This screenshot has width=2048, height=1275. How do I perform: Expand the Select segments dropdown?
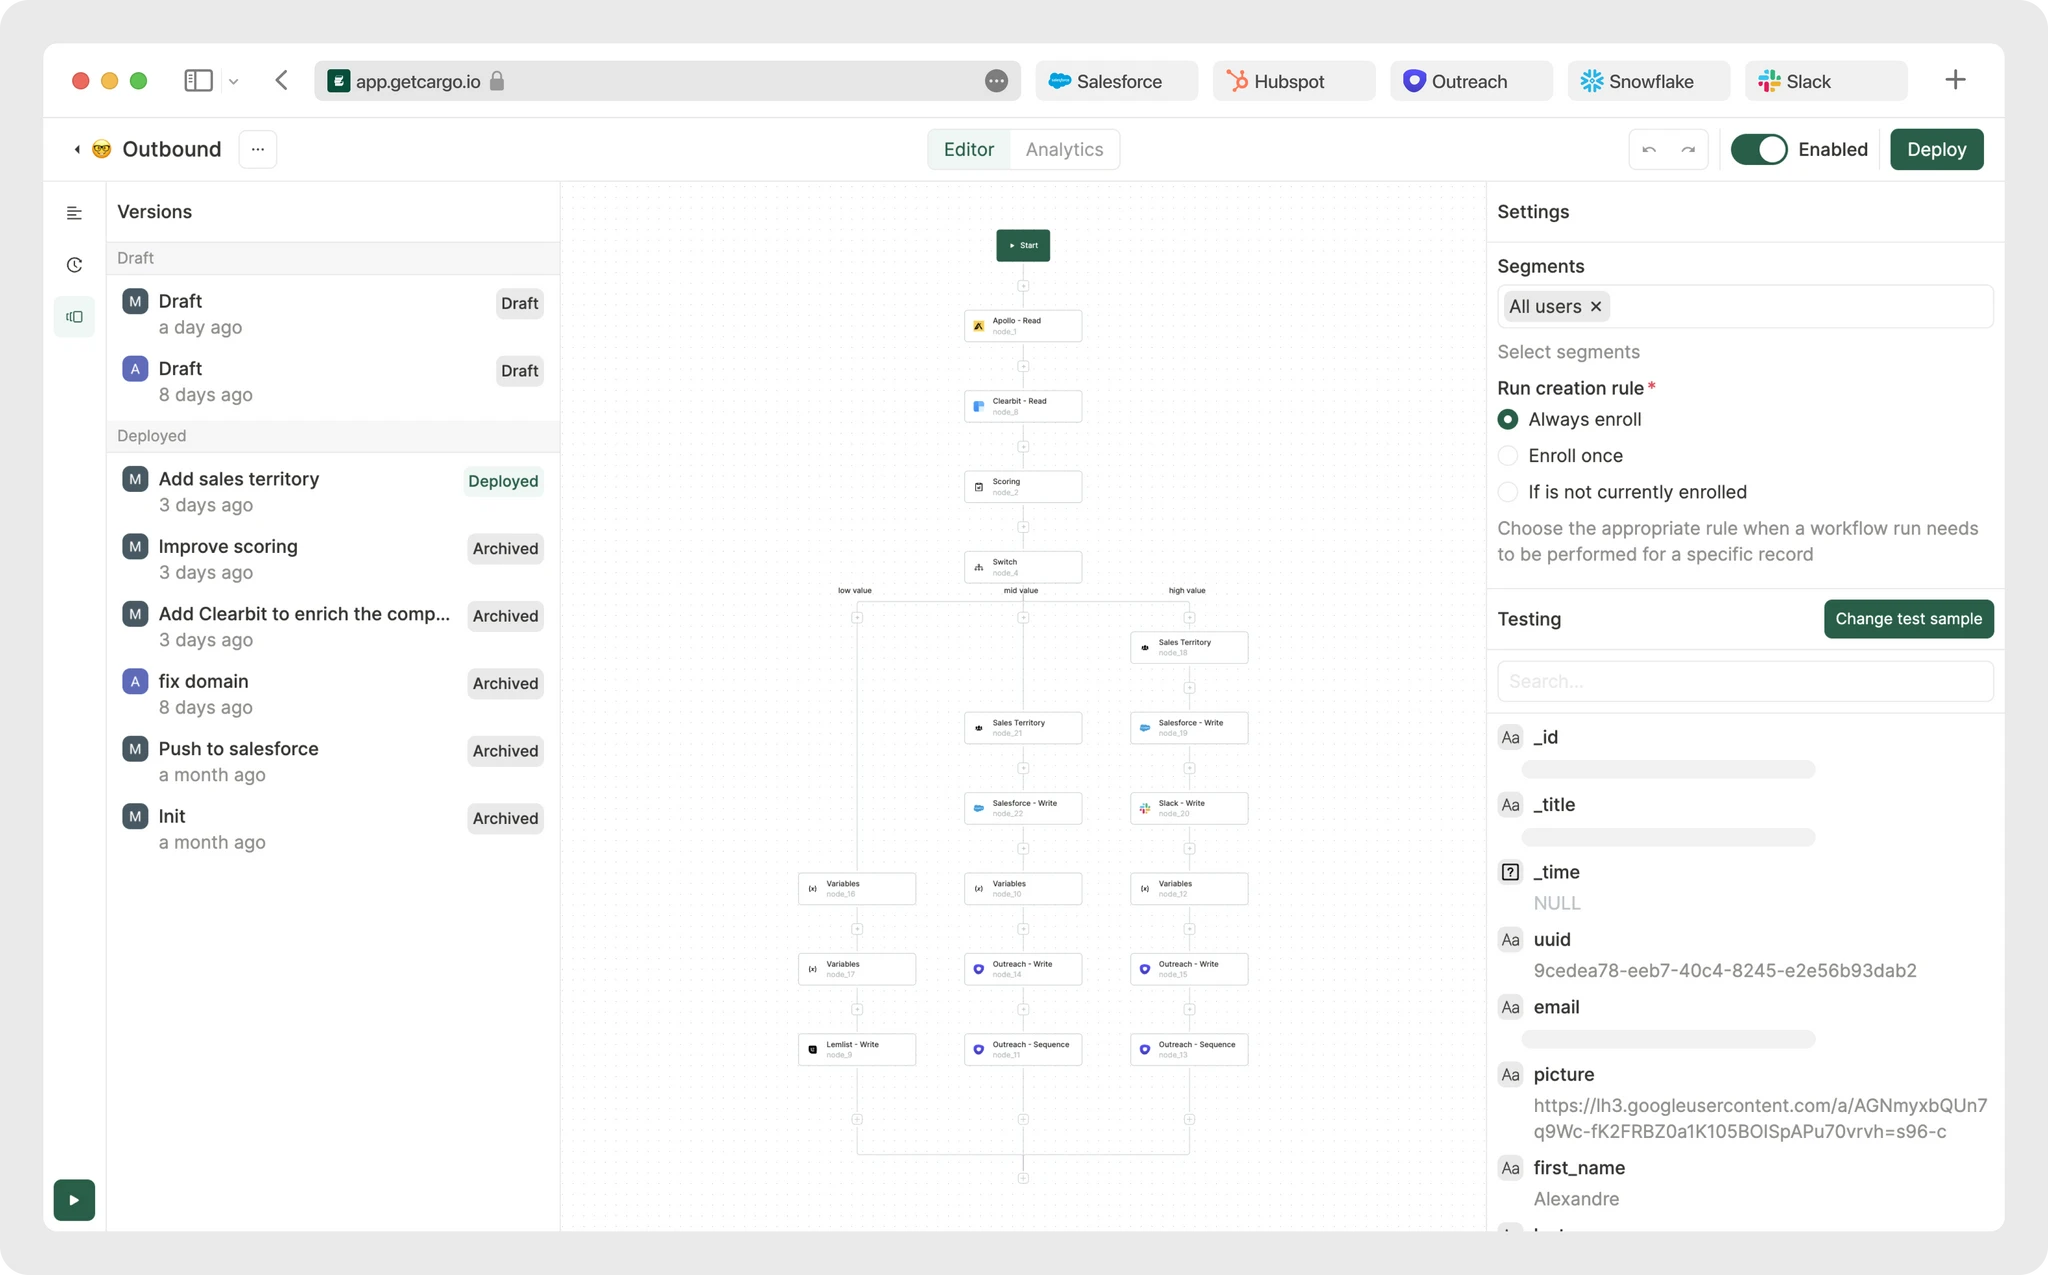pos(1568,351)
